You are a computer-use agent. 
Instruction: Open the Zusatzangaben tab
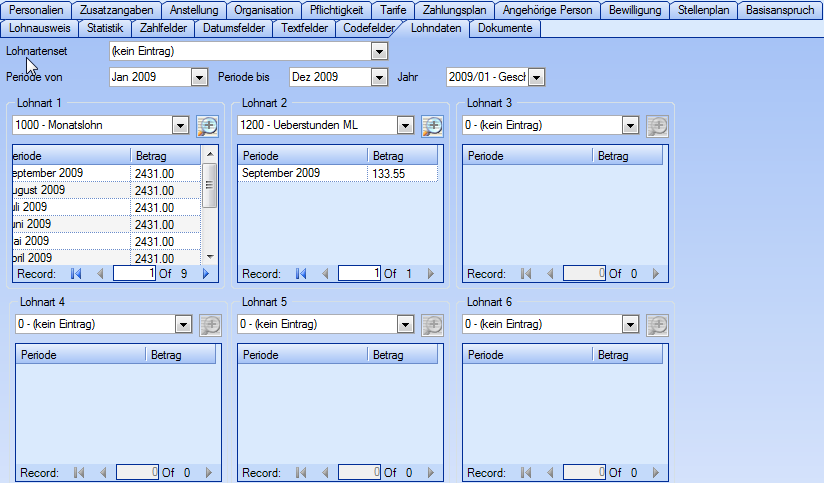click(116, 10)
